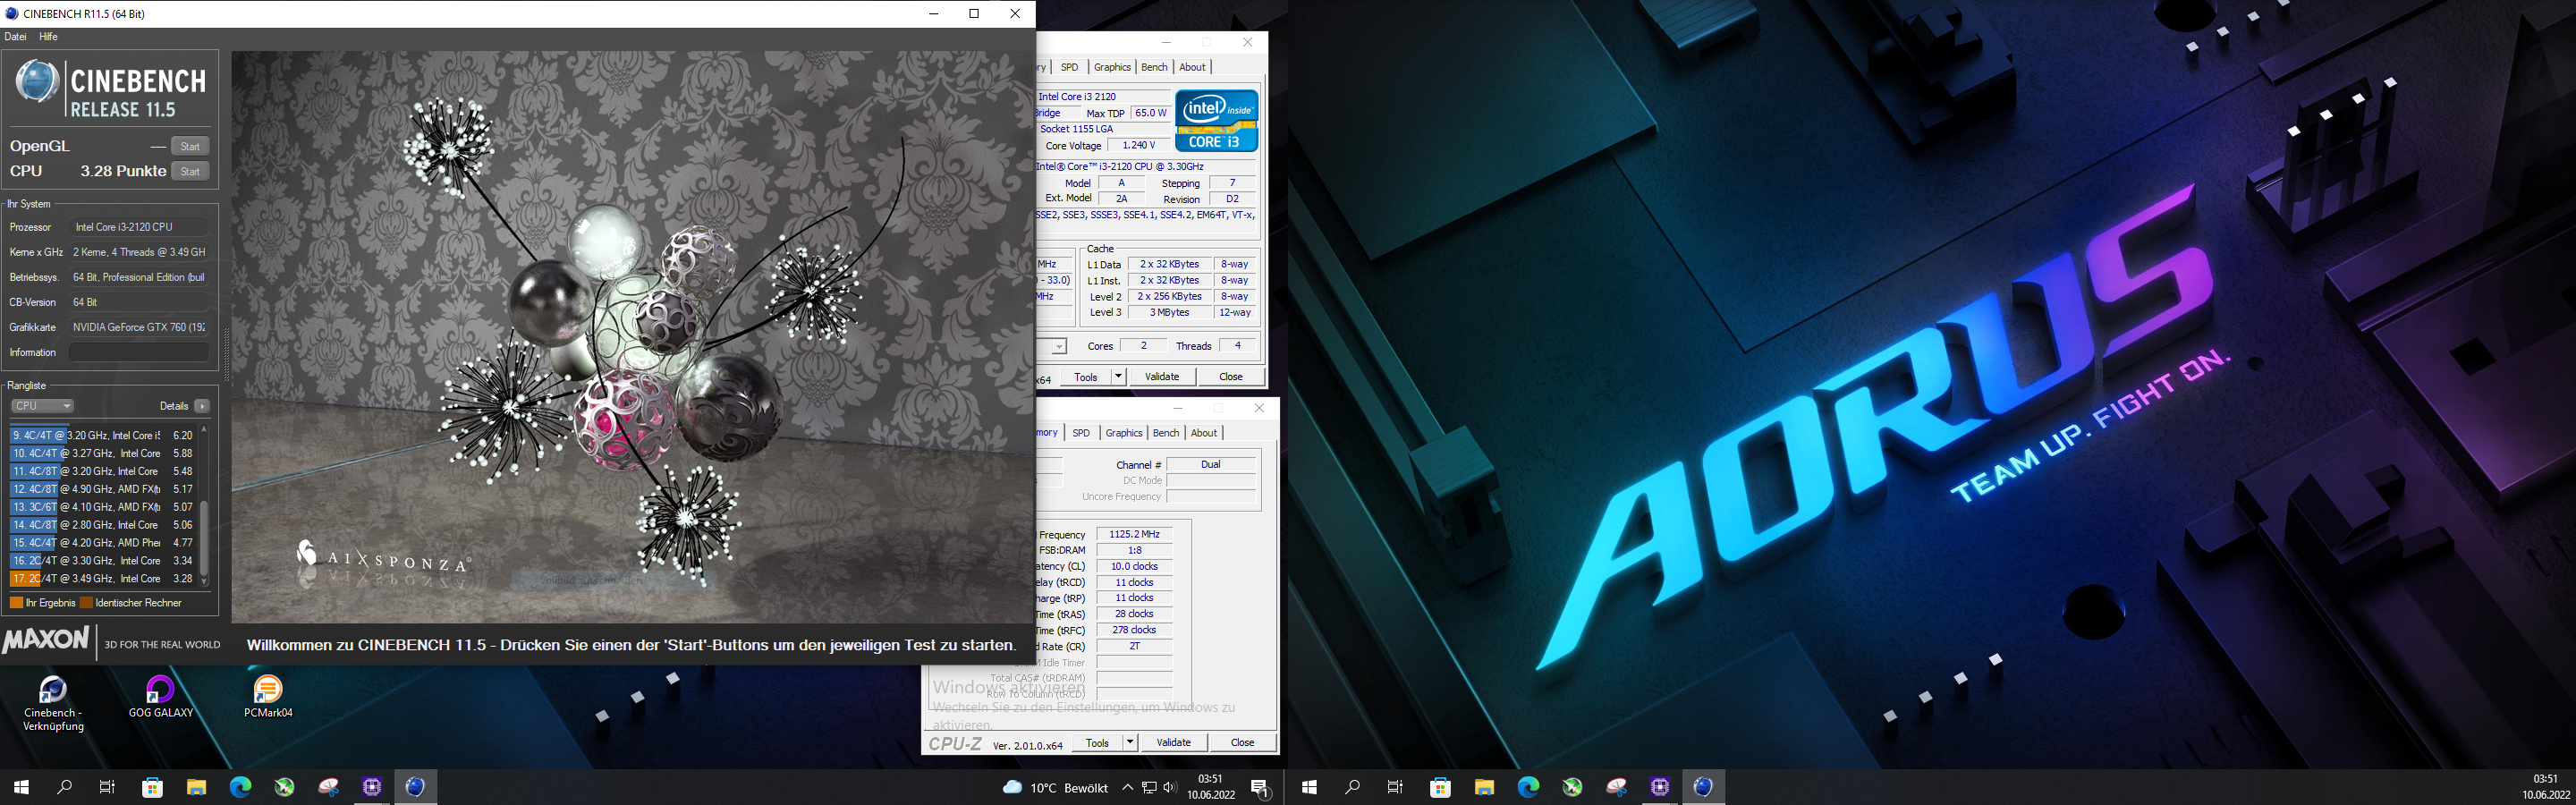Open volume control in system tray
This screenshot has height=805, width=2576.
pos(1170,788)
